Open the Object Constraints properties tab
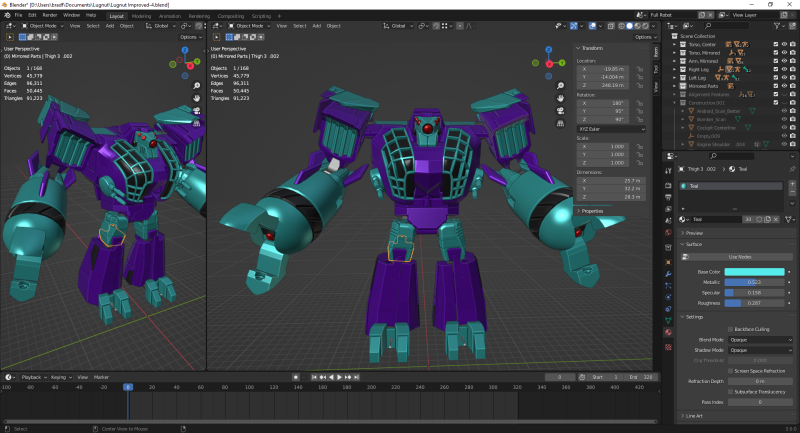 click(x=668, y=309)
